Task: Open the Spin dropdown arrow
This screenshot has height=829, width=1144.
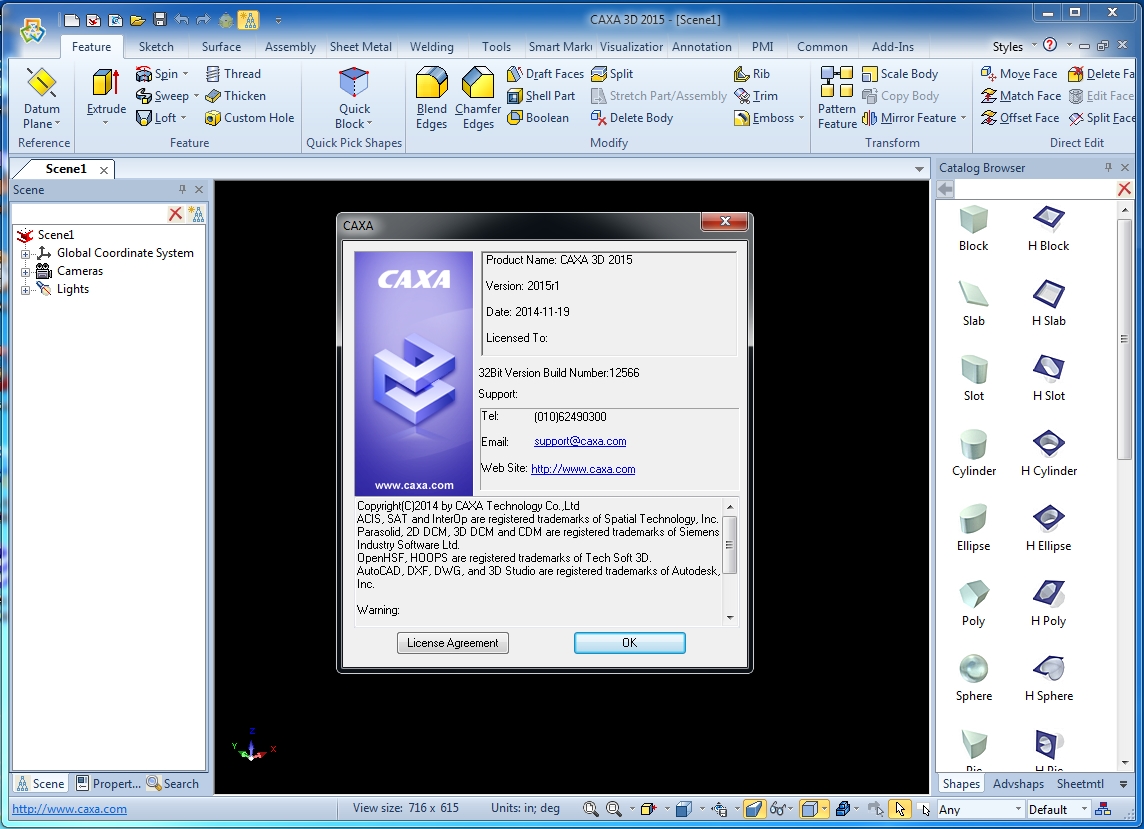Action: 185,74
